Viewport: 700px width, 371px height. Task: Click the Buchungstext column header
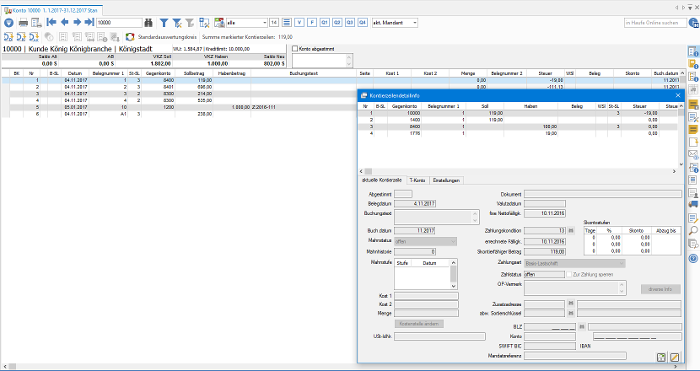(x=304, y=73)
